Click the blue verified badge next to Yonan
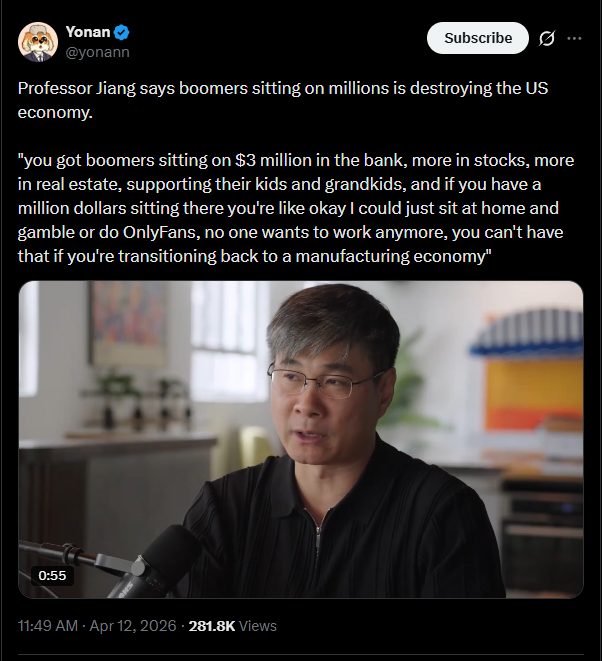The height and width of the screenshot is (661, 602). (x=122, y=32)
